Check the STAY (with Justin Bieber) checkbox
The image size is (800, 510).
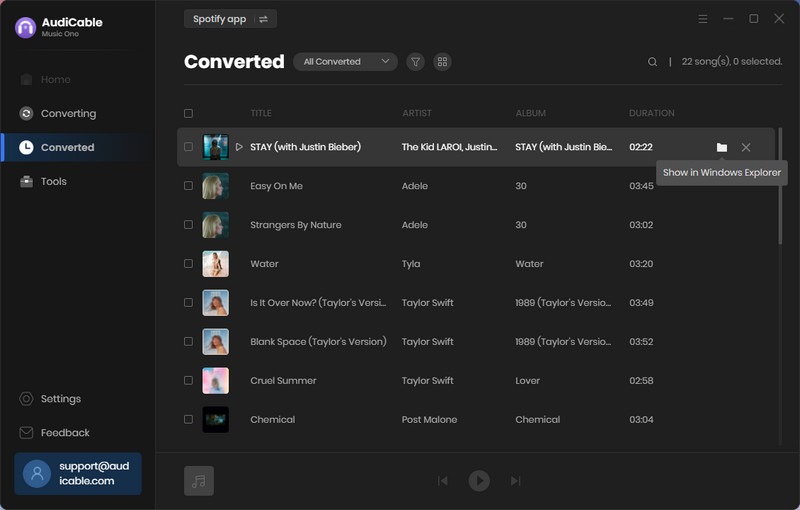click(188, 147)
